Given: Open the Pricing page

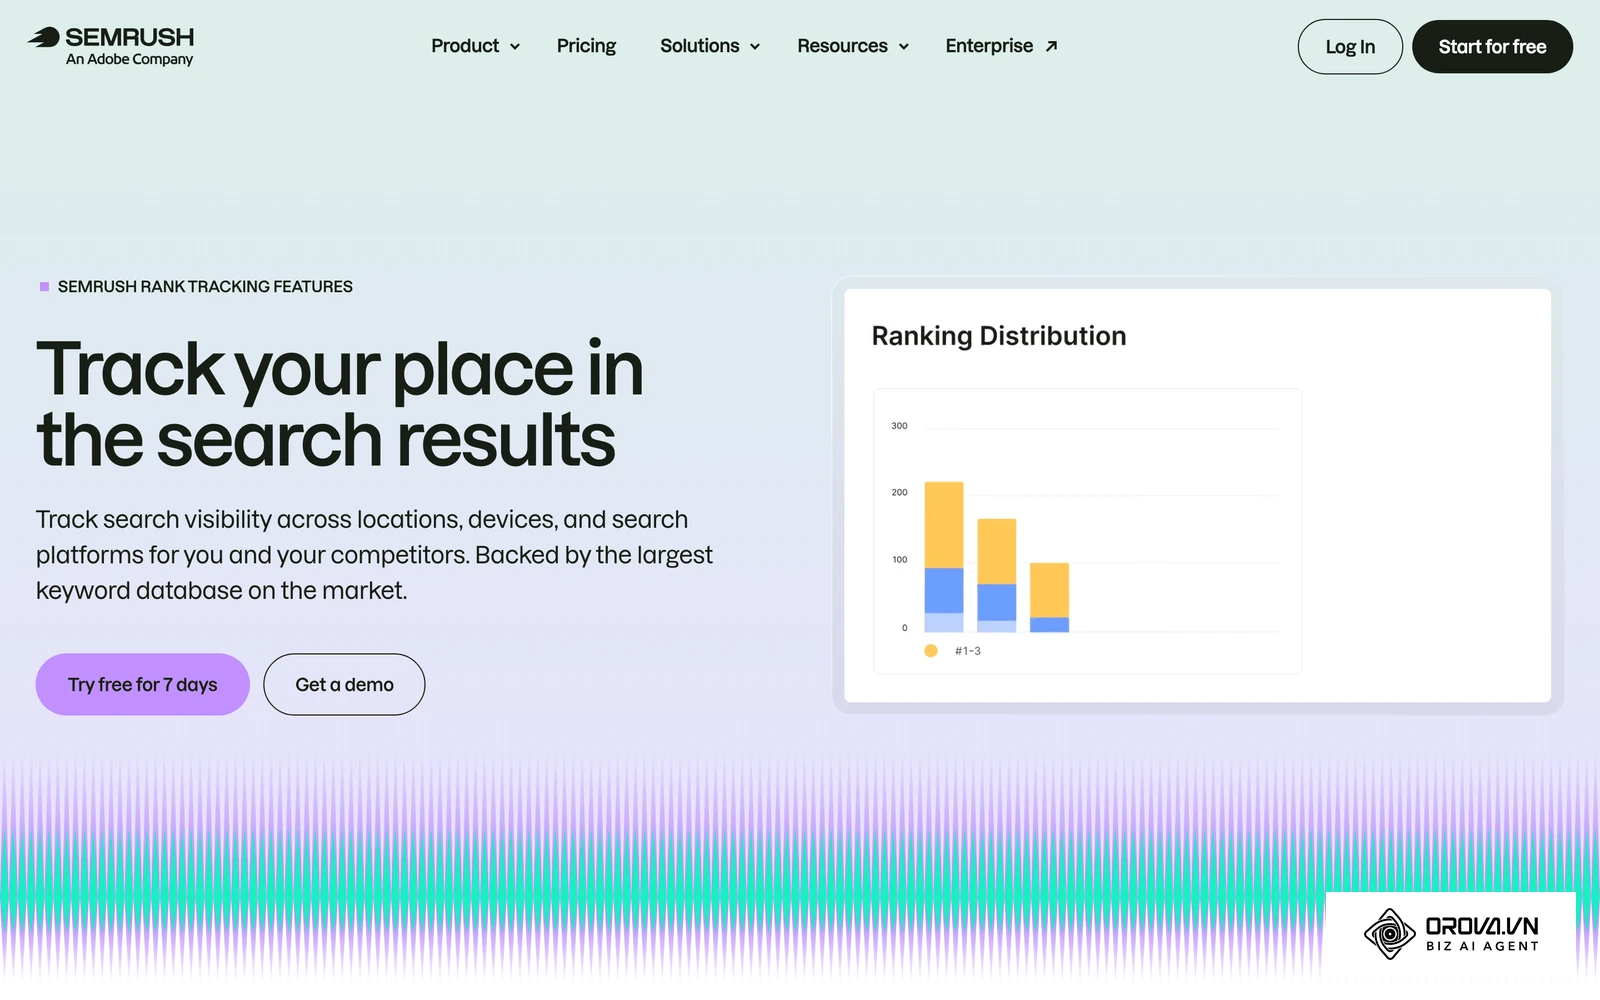Looking at the screenshot, I should 586,46.
